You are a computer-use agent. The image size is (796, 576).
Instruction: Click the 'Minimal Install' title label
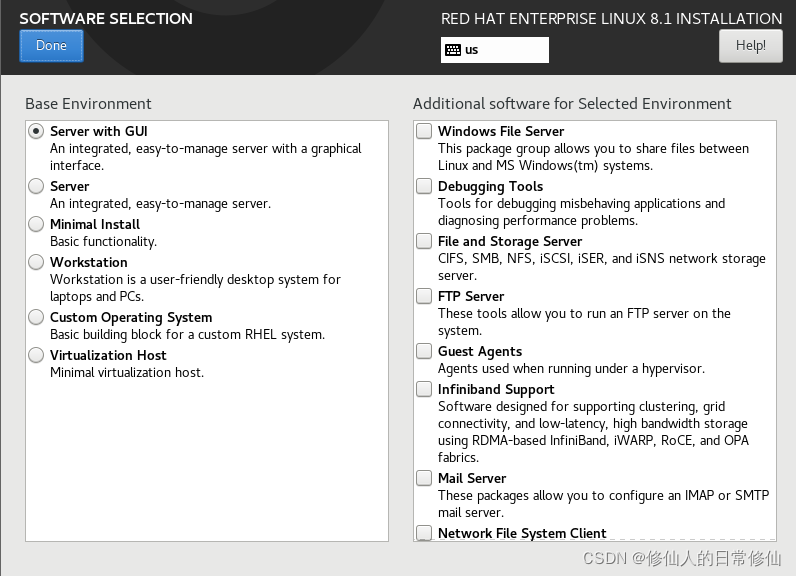click(x=95, y=224)
